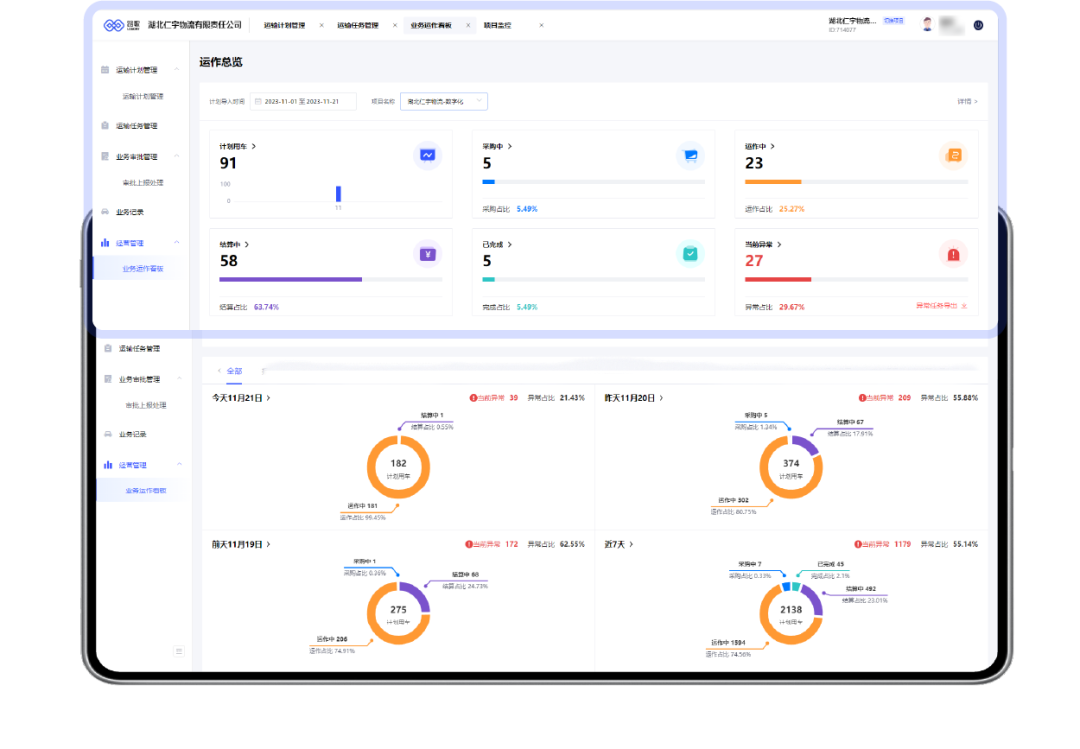1080x749 pixels.
Task: Switch to the 项目监控 header tab
Action: pyautogui.click(x=497, y=25)
